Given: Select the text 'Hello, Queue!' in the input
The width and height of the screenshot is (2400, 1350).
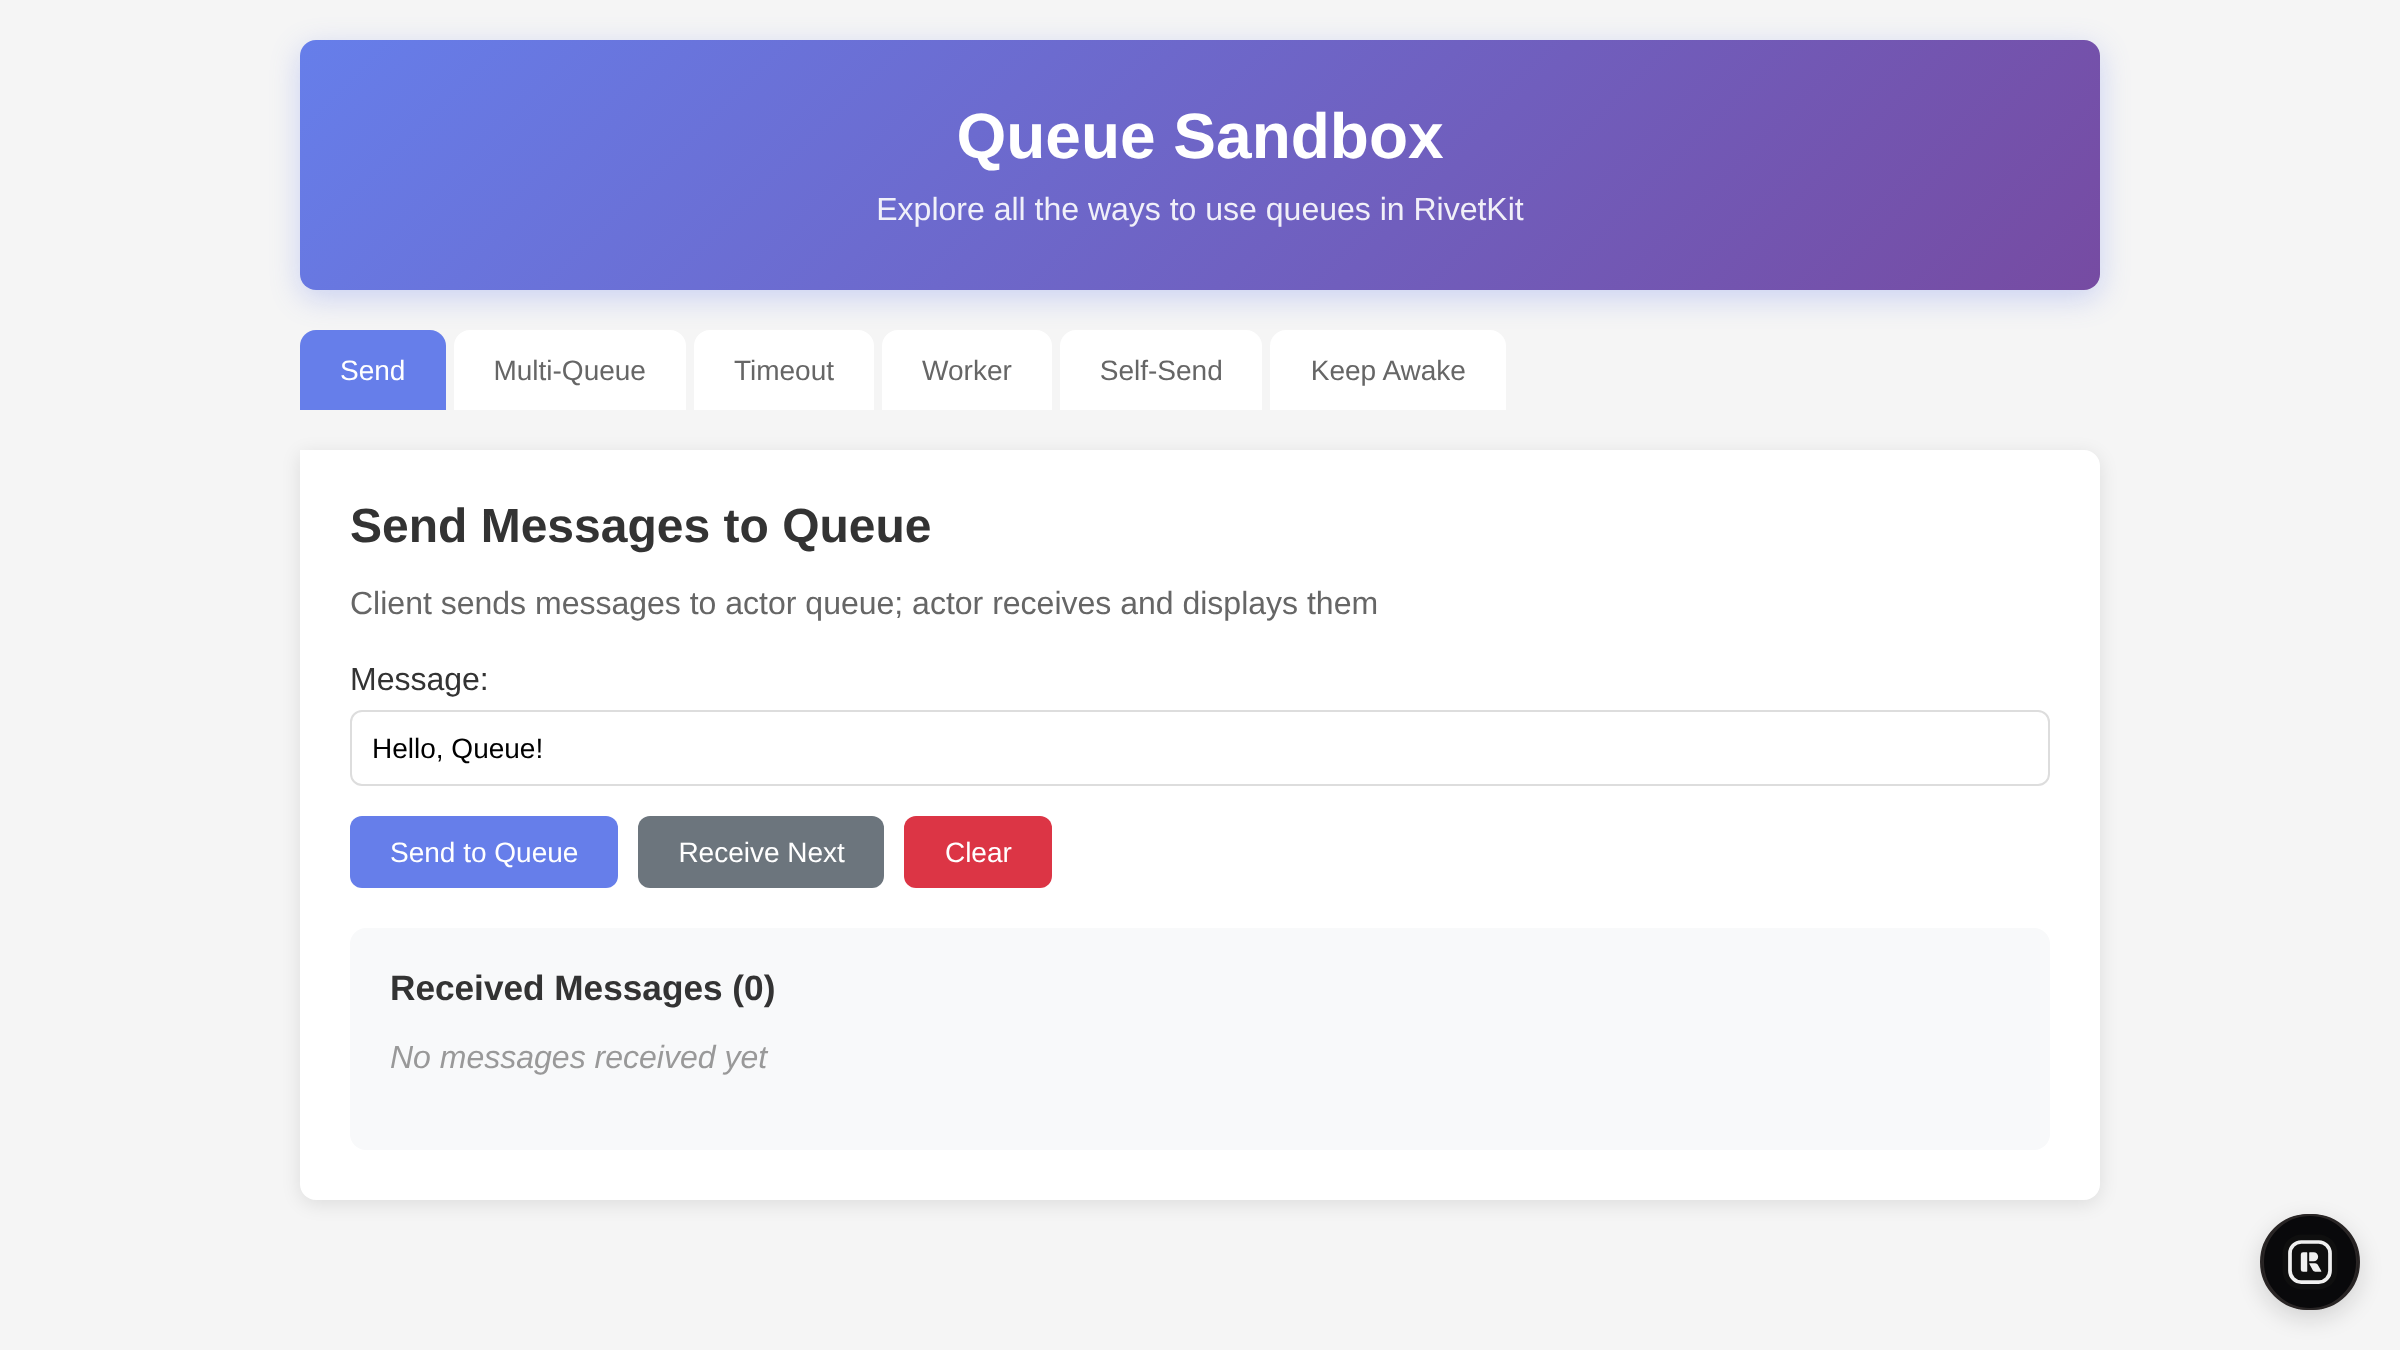Looking at the screenshot, I should [457, 748].
